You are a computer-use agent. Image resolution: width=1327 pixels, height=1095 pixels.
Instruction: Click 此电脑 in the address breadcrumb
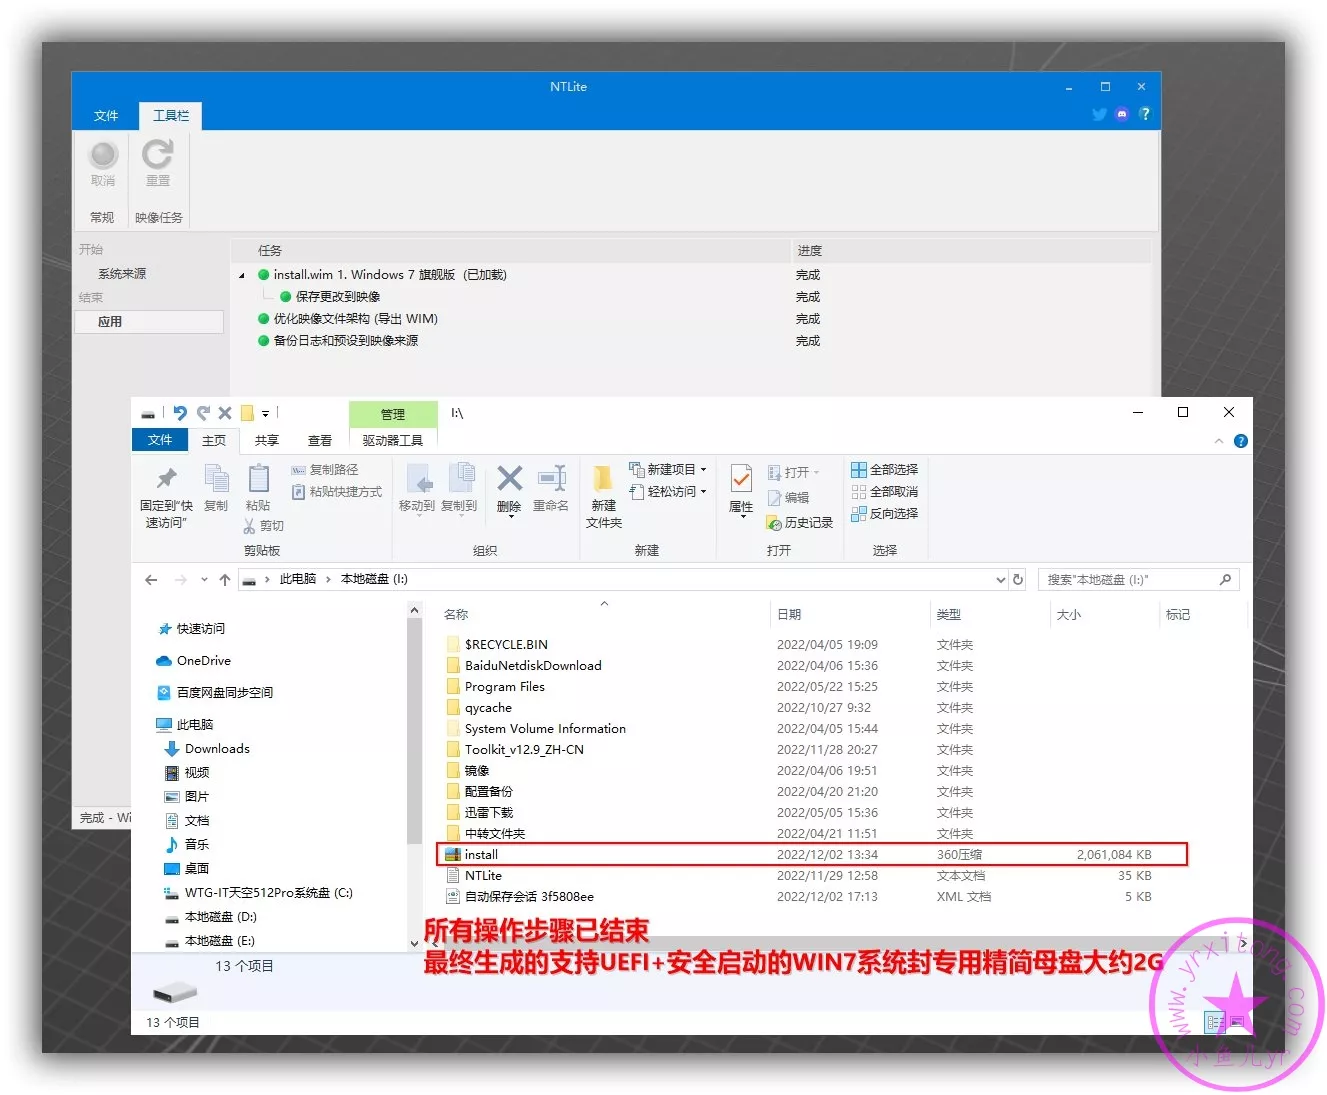298,579
